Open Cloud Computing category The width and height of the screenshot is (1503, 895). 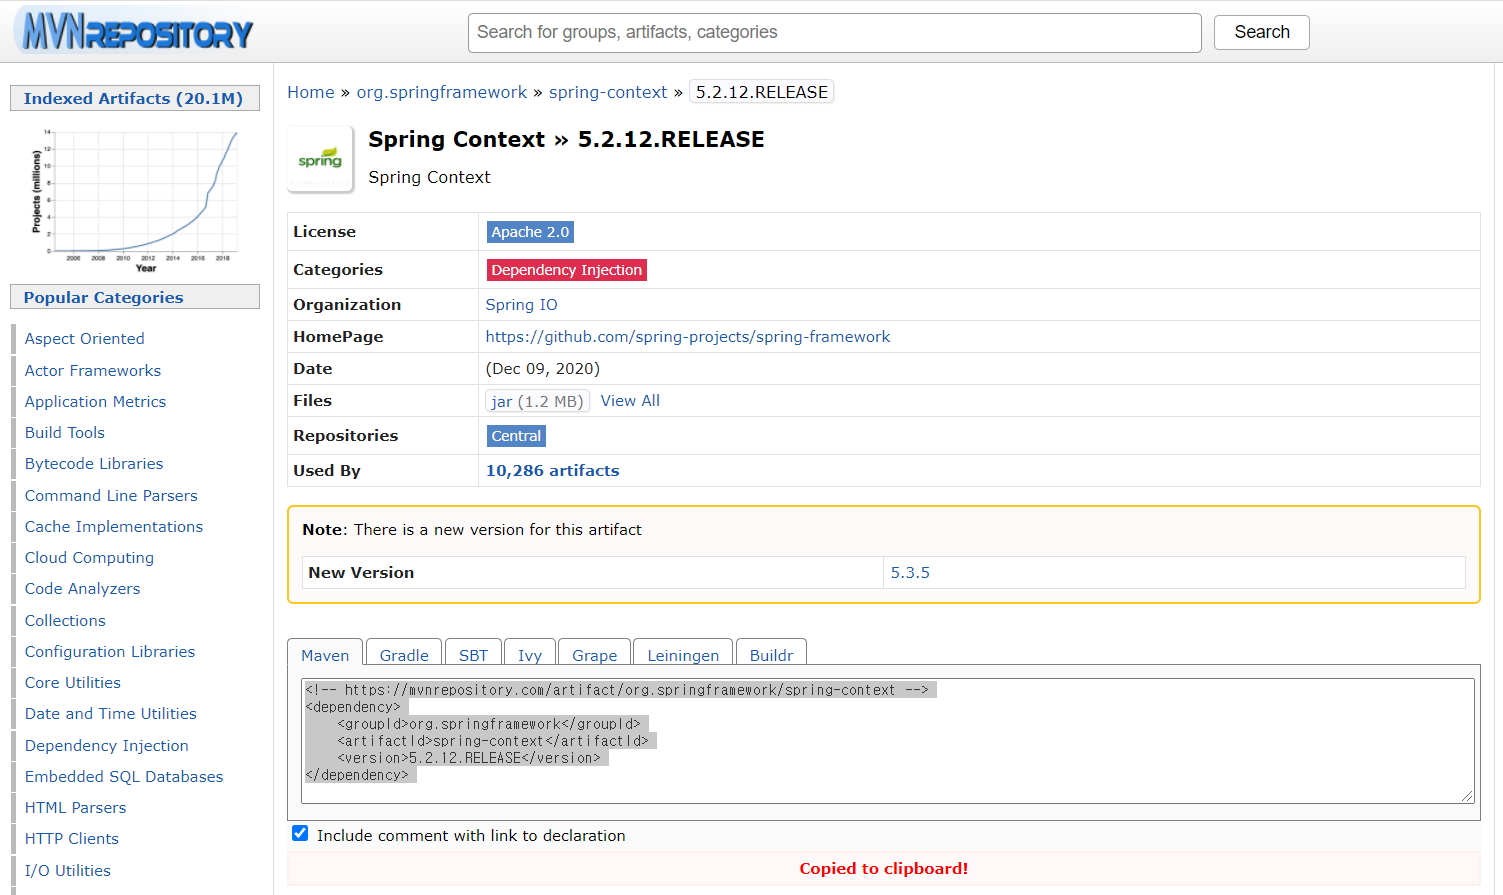click(90, 558)
